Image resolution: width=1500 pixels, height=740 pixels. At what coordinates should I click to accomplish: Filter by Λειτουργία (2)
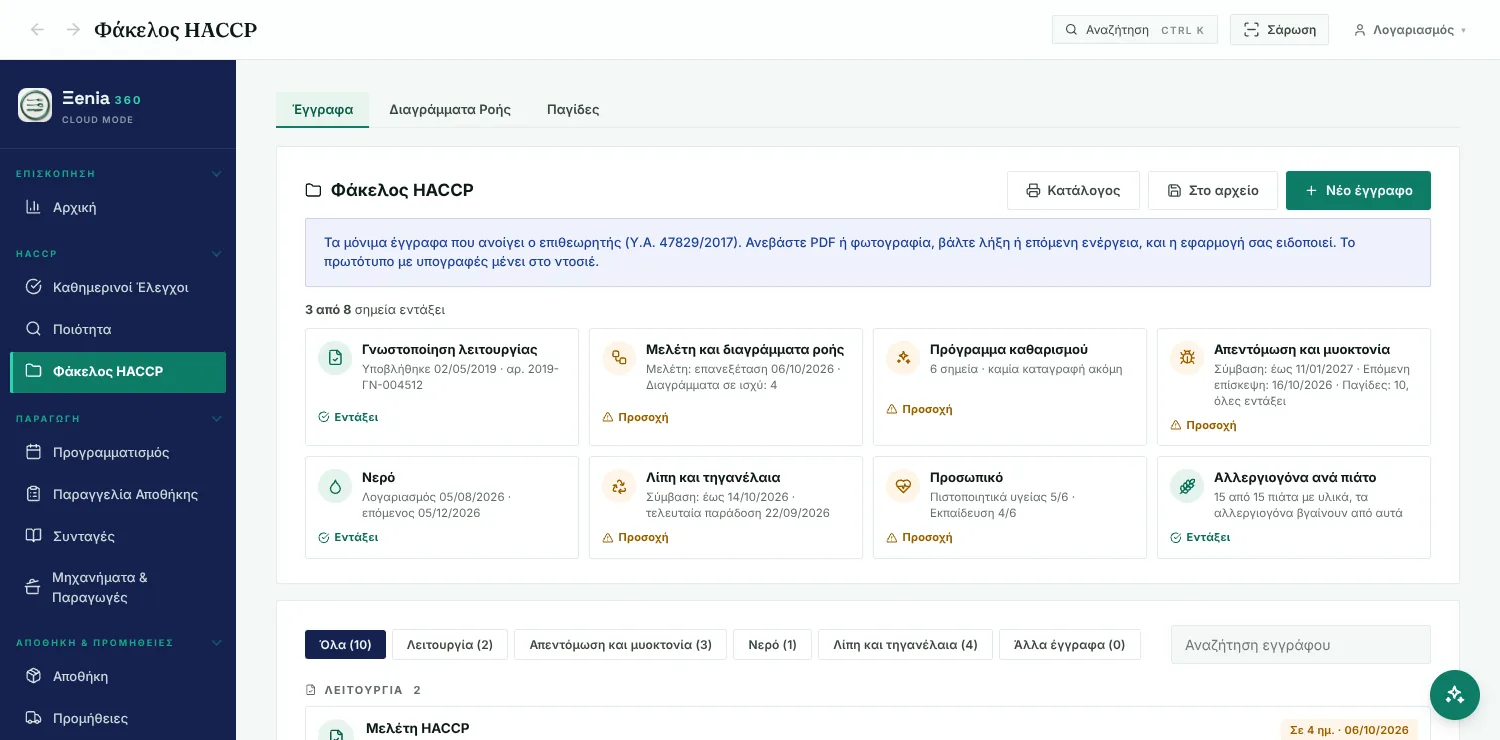pyautogui.click(x=450, y=645)
